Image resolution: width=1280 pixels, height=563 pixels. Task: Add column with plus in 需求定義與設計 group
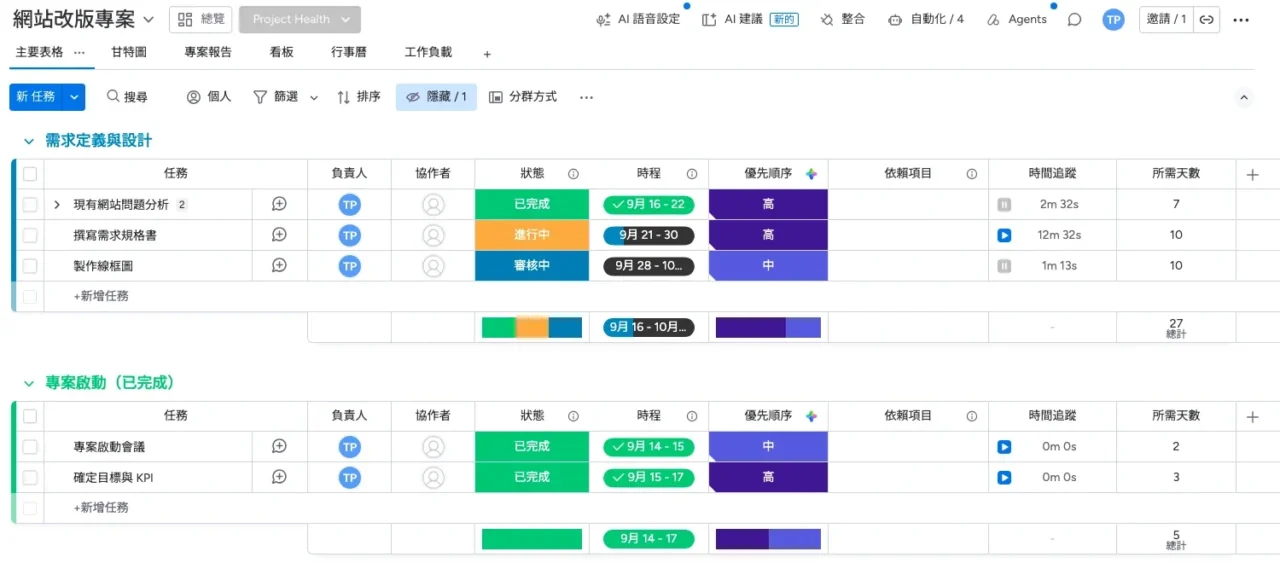click(1253, 174)
